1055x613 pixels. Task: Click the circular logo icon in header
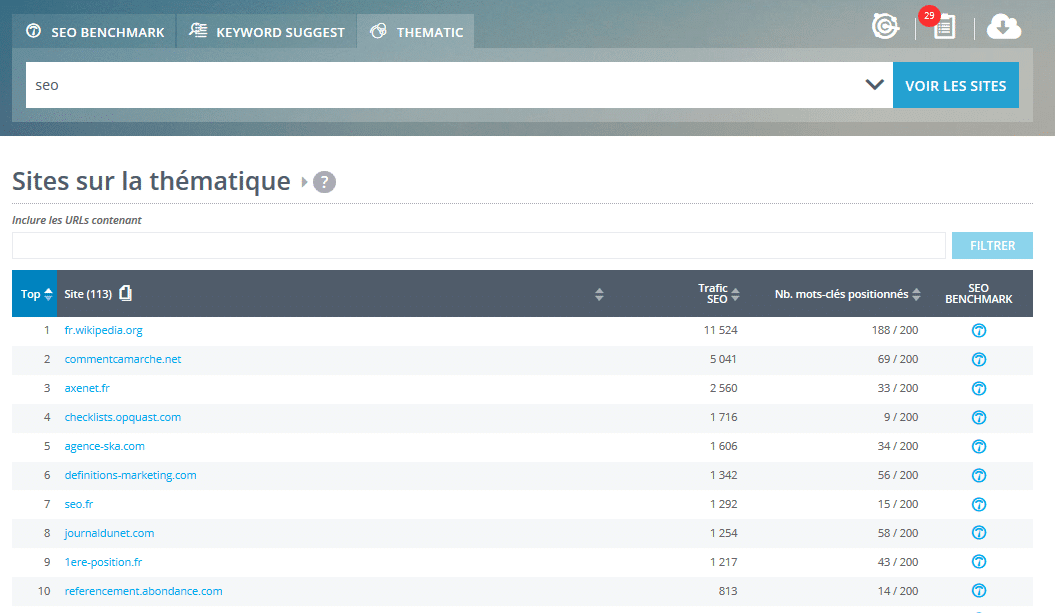coord(885,27)
